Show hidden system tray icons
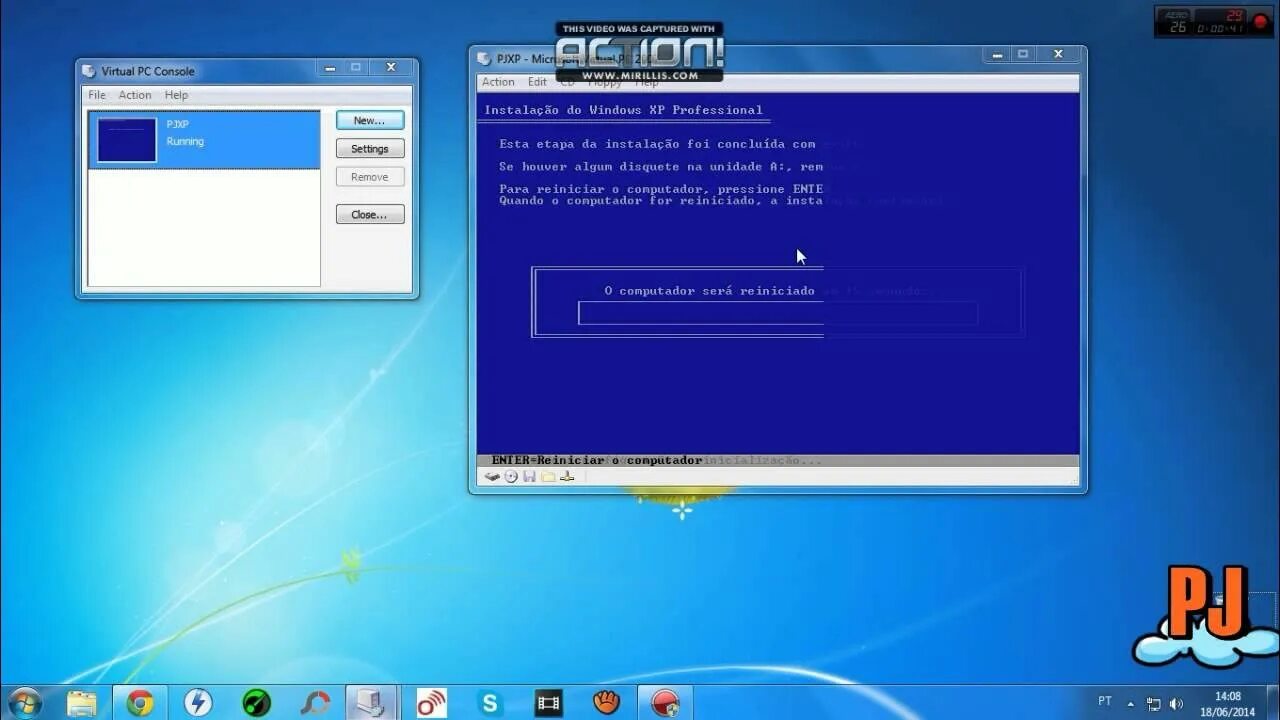The image size is (1280, 720). point(1131,703)
